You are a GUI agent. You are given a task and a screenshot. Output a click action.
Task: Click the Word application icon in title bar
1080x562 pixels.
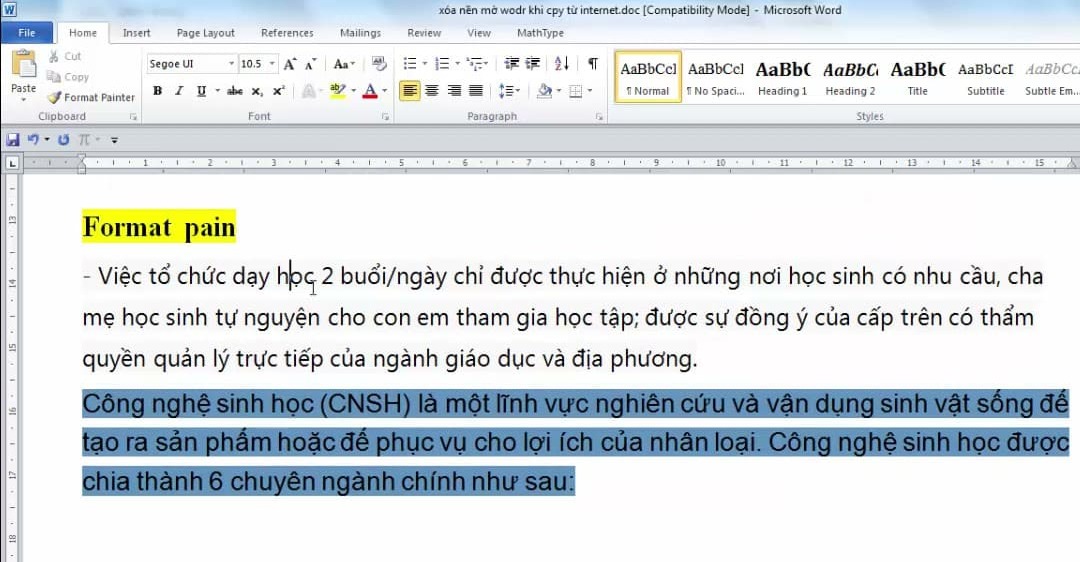coord(10,10)
